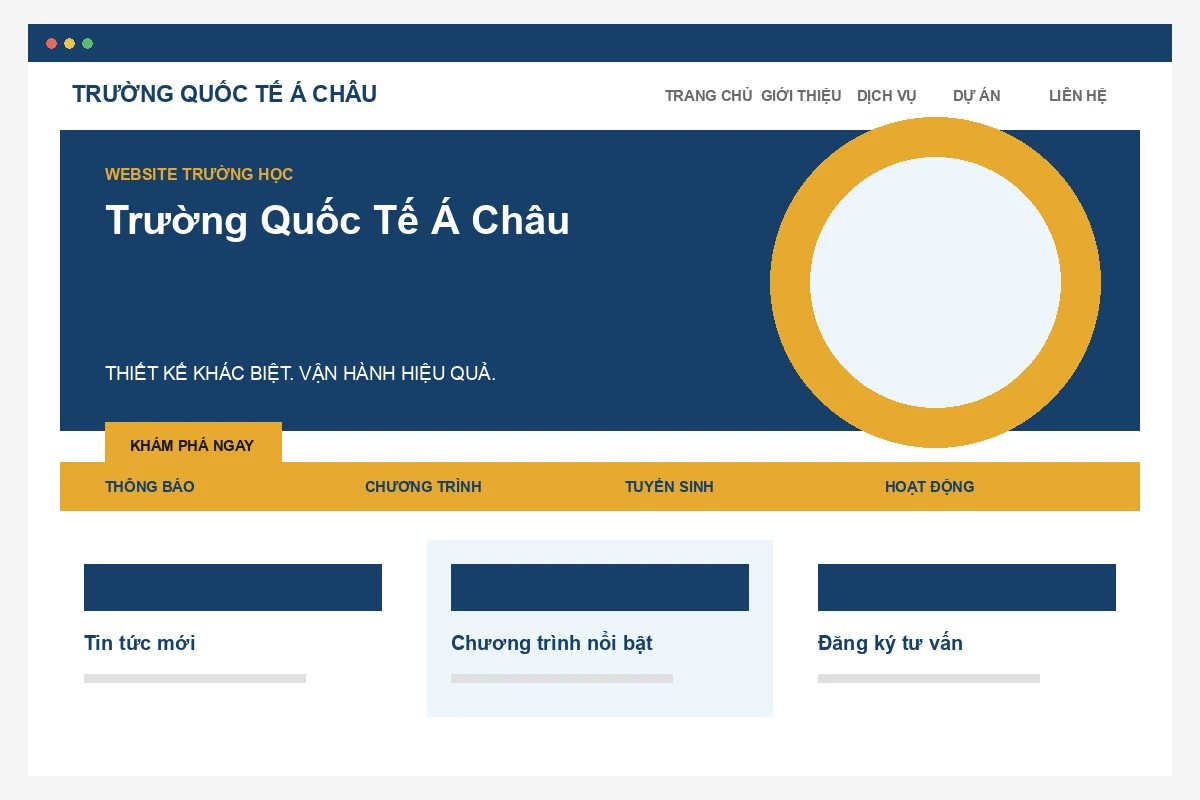Click the Chương trình nổi bật card banner

(x=600, y=587)
